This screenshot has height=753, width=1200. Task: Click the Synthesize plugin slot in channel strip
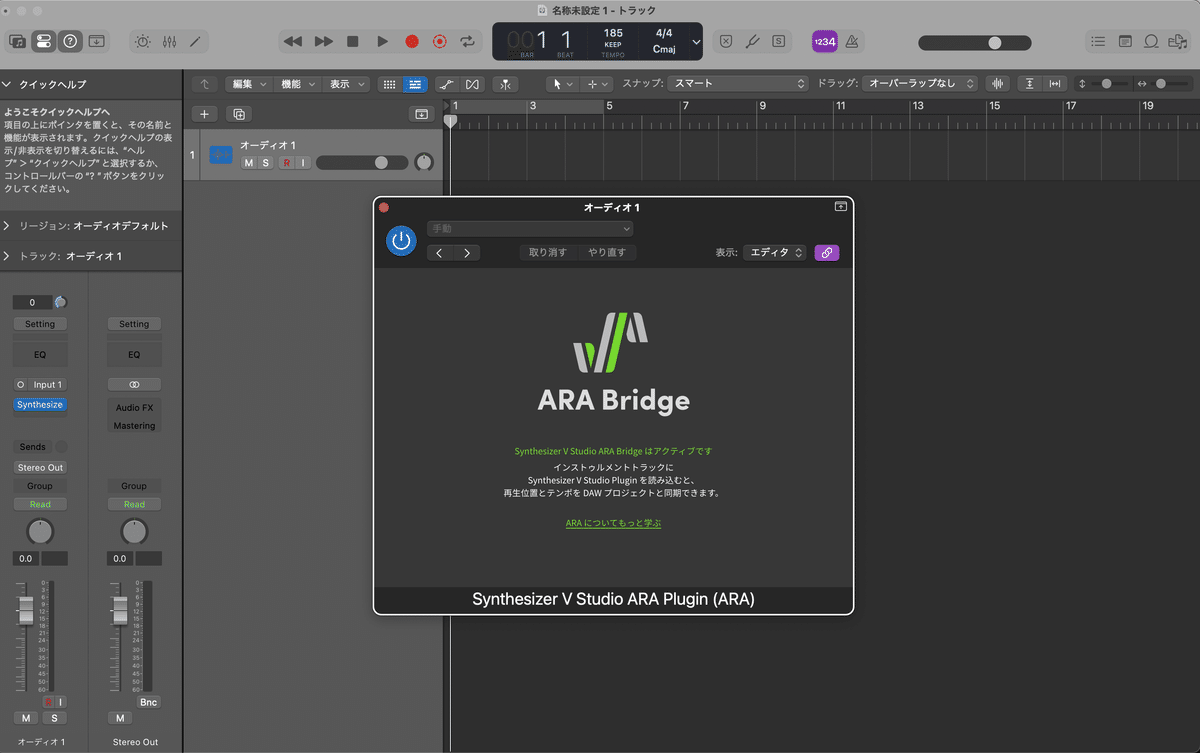pyautogui.click(x=40, y=405)
